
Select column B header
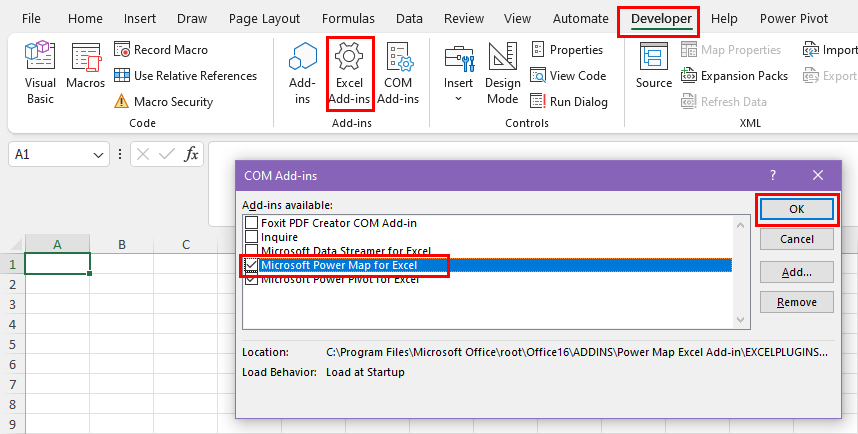[x=121, y=245]
